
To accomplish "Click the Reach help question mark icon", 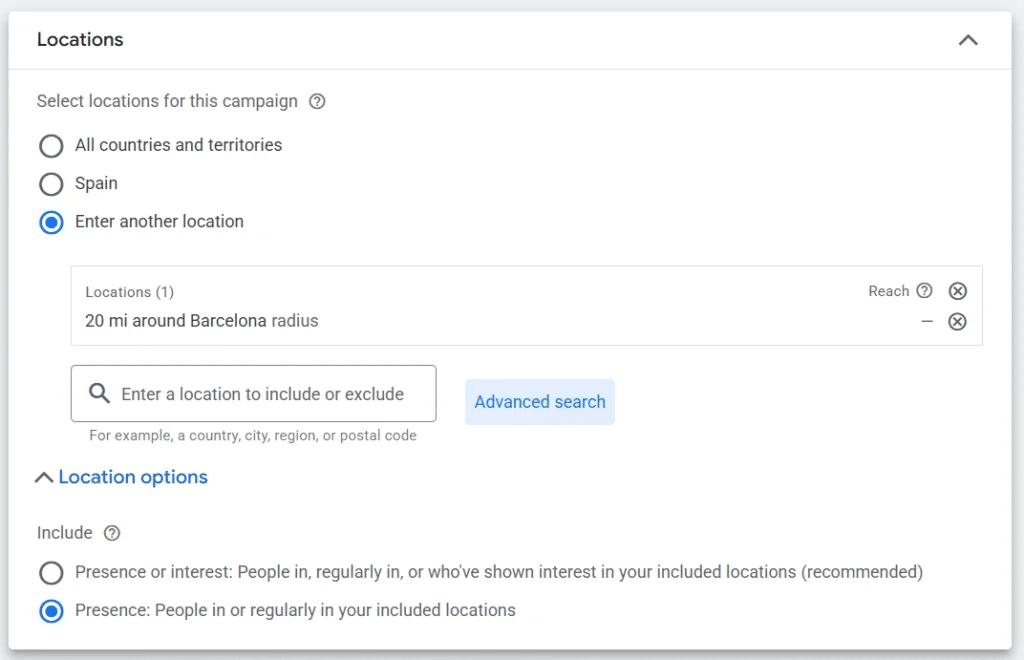I will tap(924, 291).
